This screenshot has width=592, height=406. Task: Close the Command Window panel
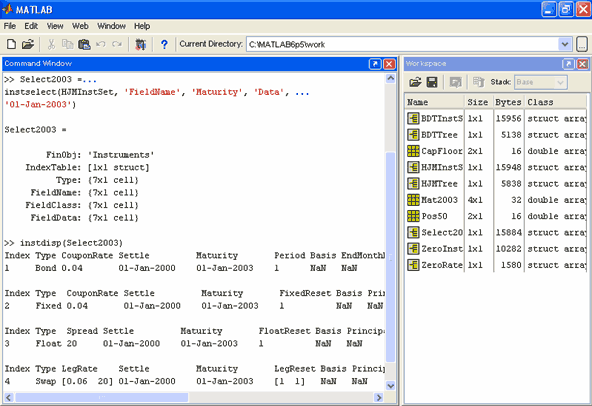(x=389, y=64)
